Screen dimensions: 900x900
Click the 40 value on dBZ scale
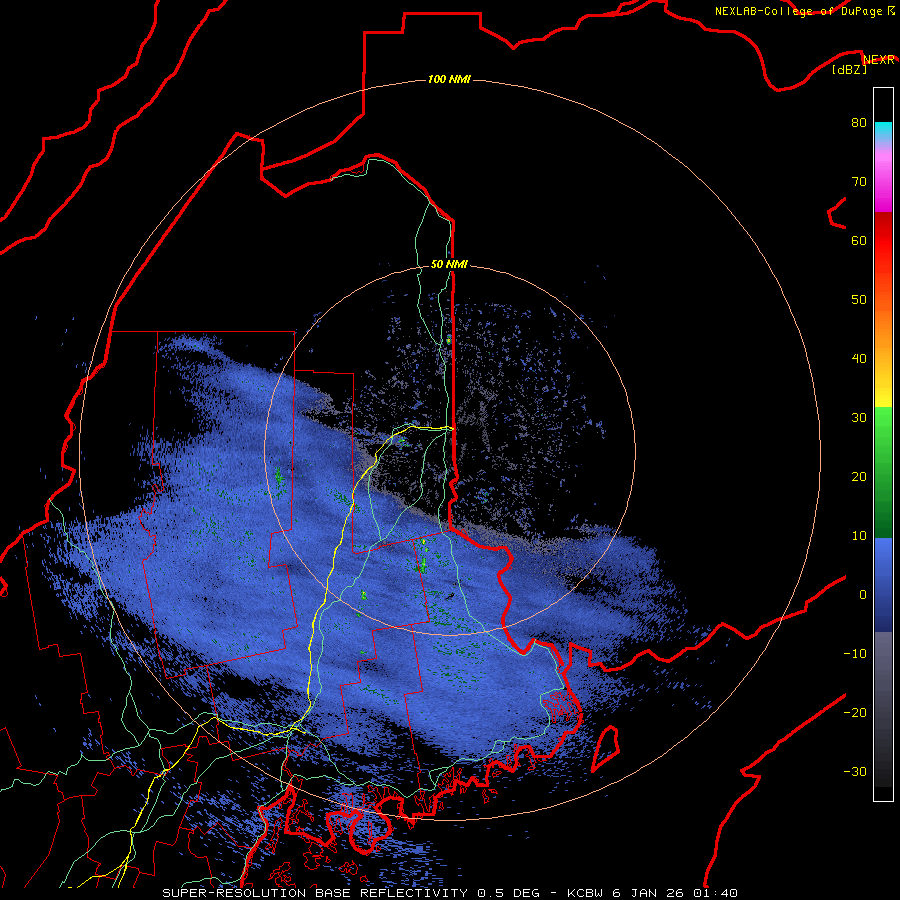[x=859, y=359]
